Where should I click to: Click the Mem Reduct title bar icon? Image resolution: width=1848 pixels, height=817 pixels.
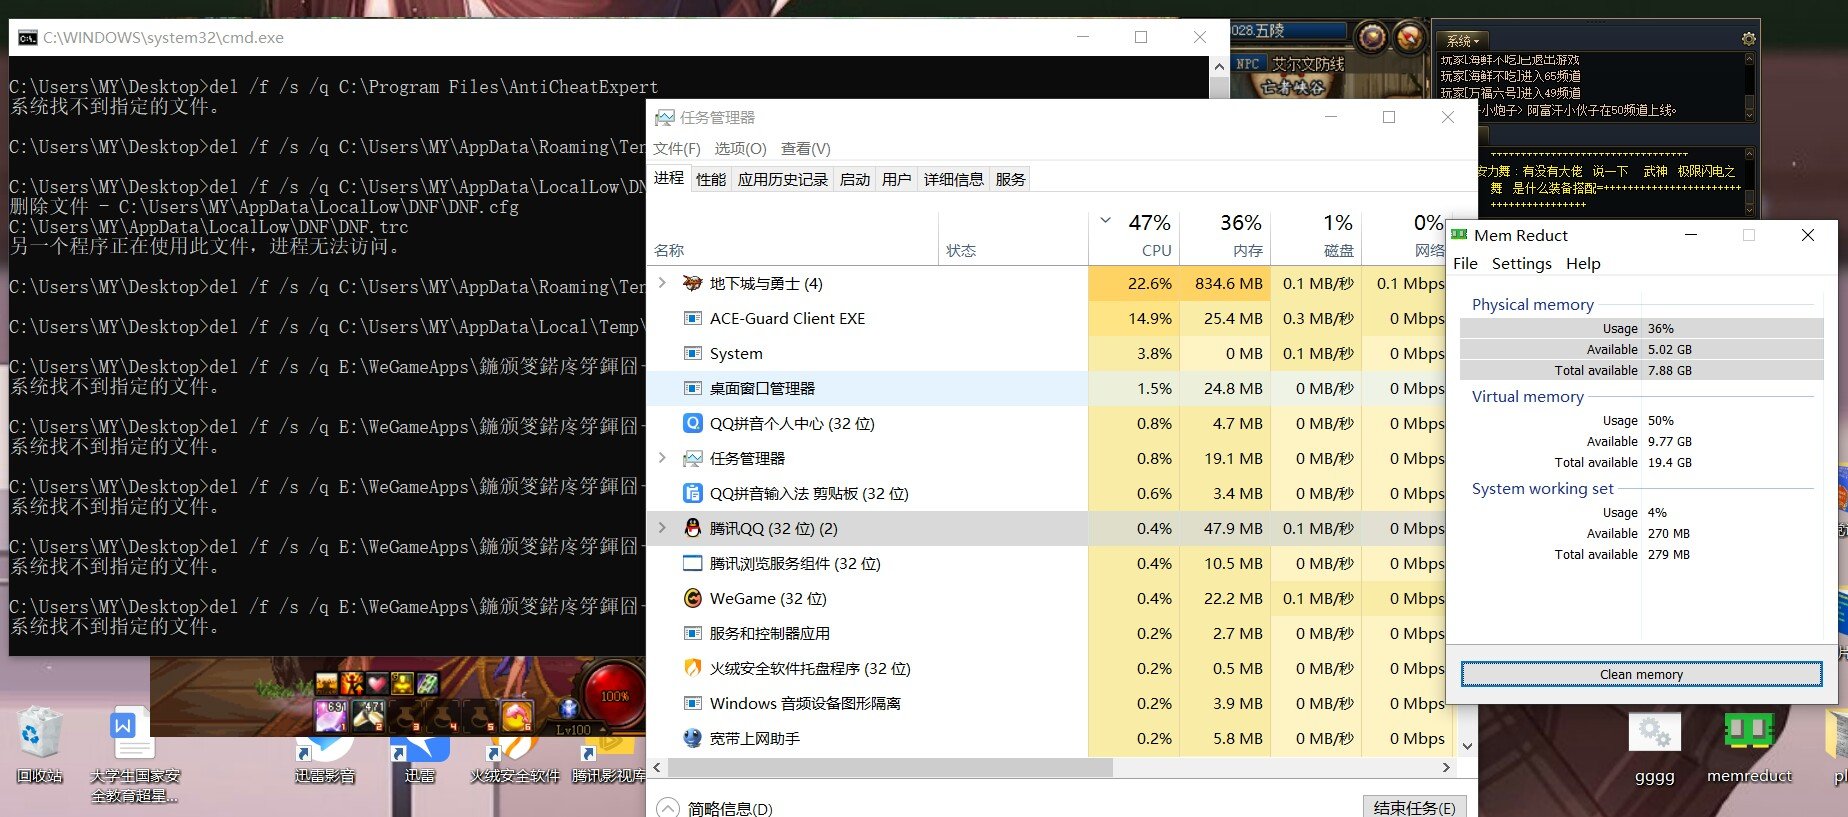pos(1459,235)
